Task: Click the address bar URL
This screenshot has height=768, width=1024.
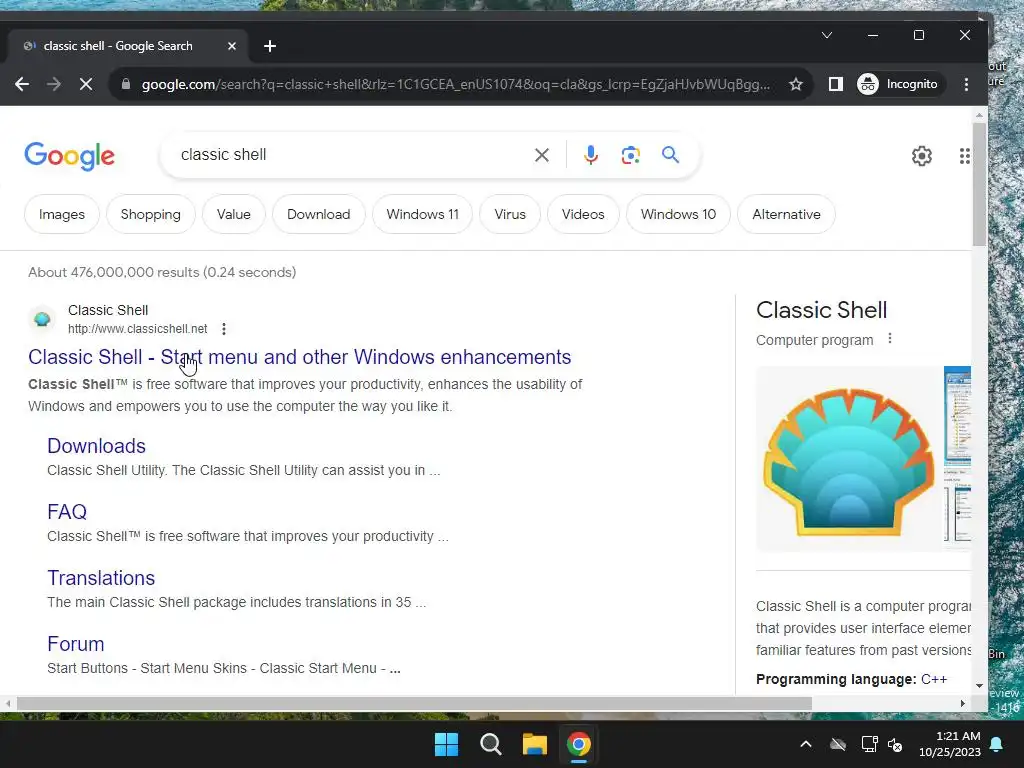Action: coord(455,84)
